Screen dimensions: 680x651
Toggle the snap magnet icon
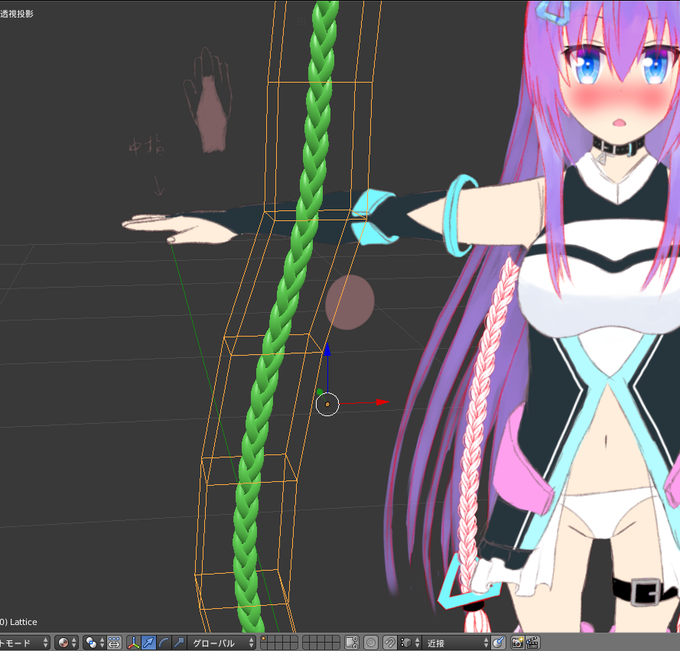[389, 642]
